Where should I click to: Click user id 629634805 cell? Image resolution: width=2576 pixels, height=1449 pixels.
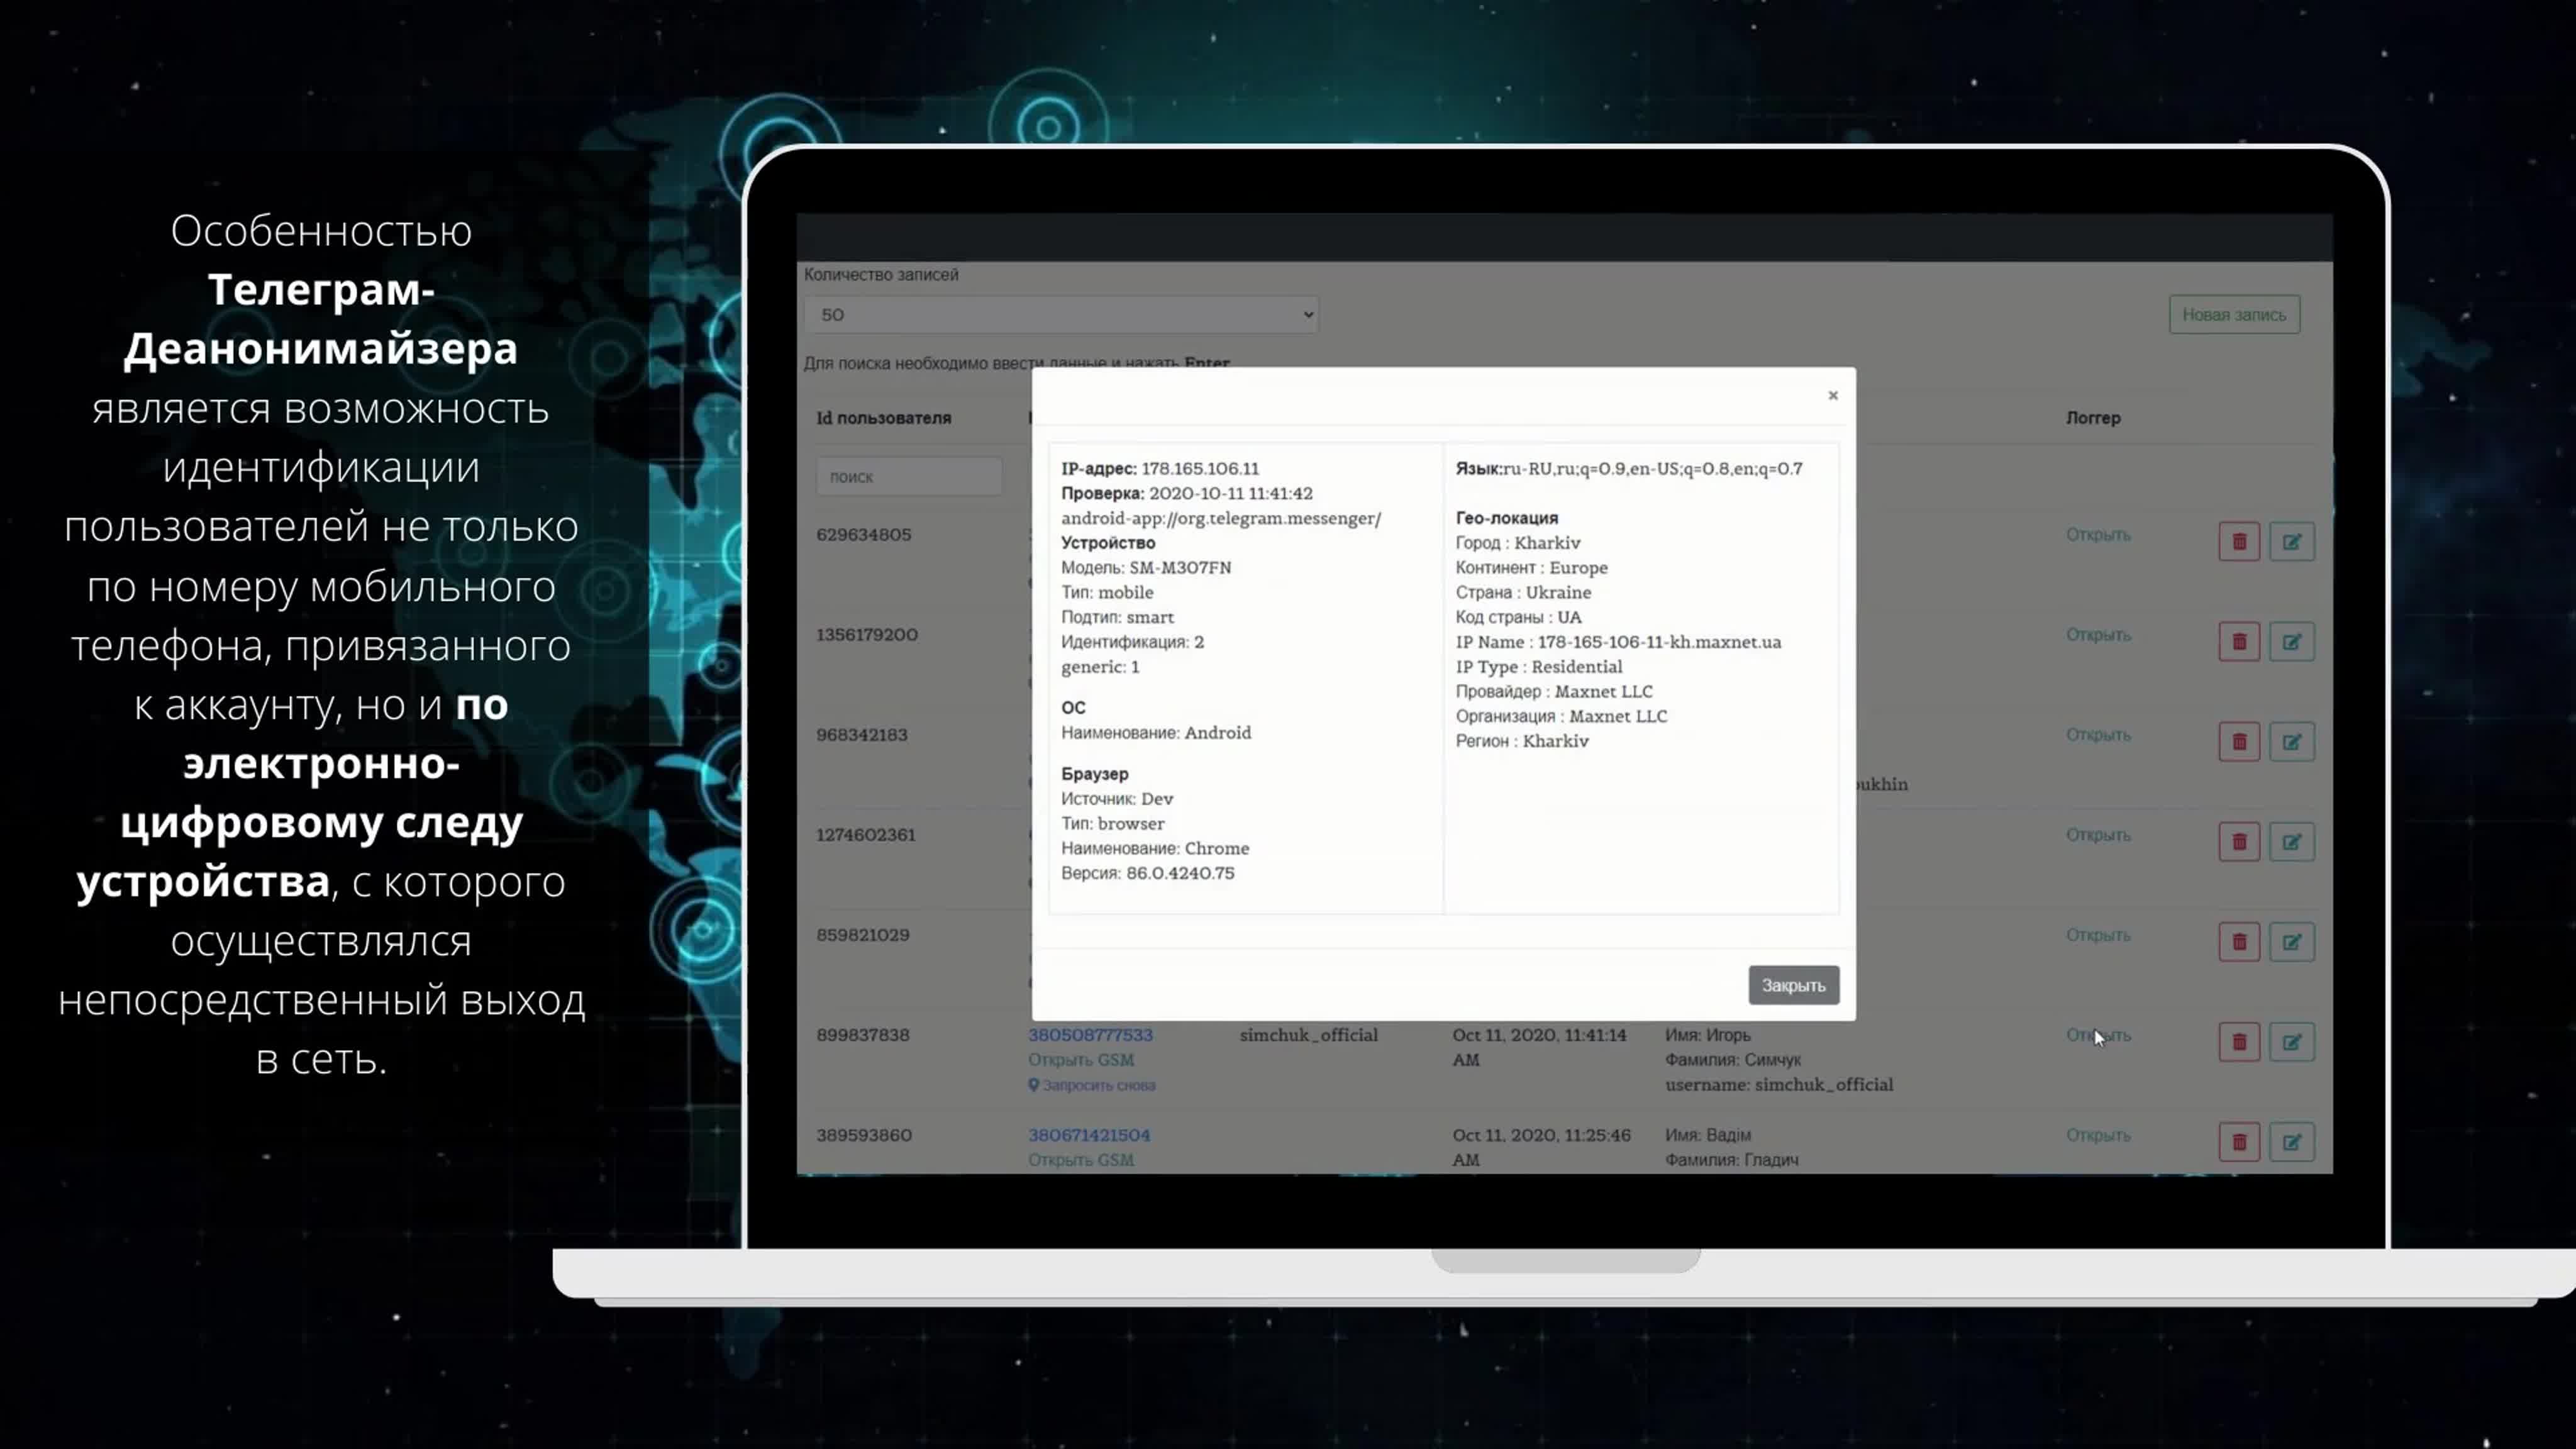(x=863, y=534)
